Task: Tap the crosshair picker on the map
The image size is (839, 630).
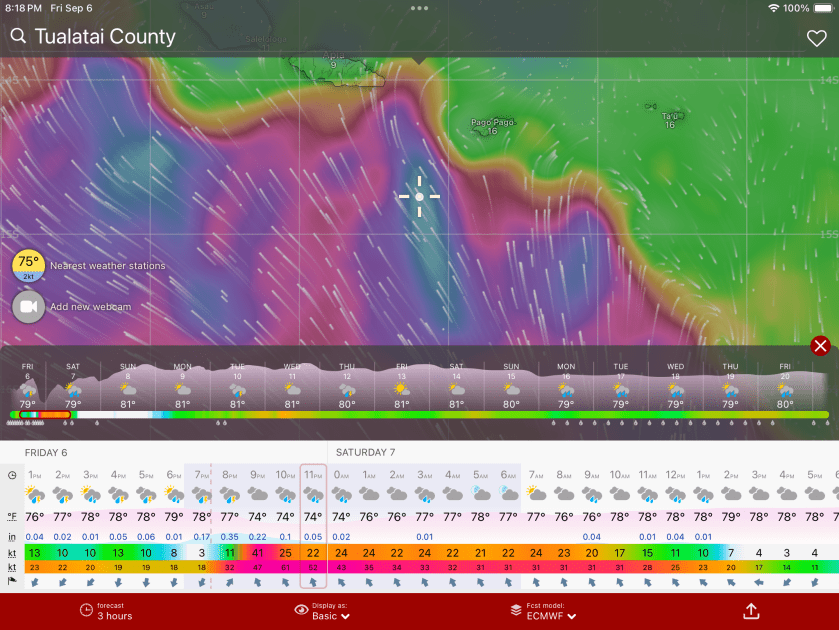Action: [419, 197]
